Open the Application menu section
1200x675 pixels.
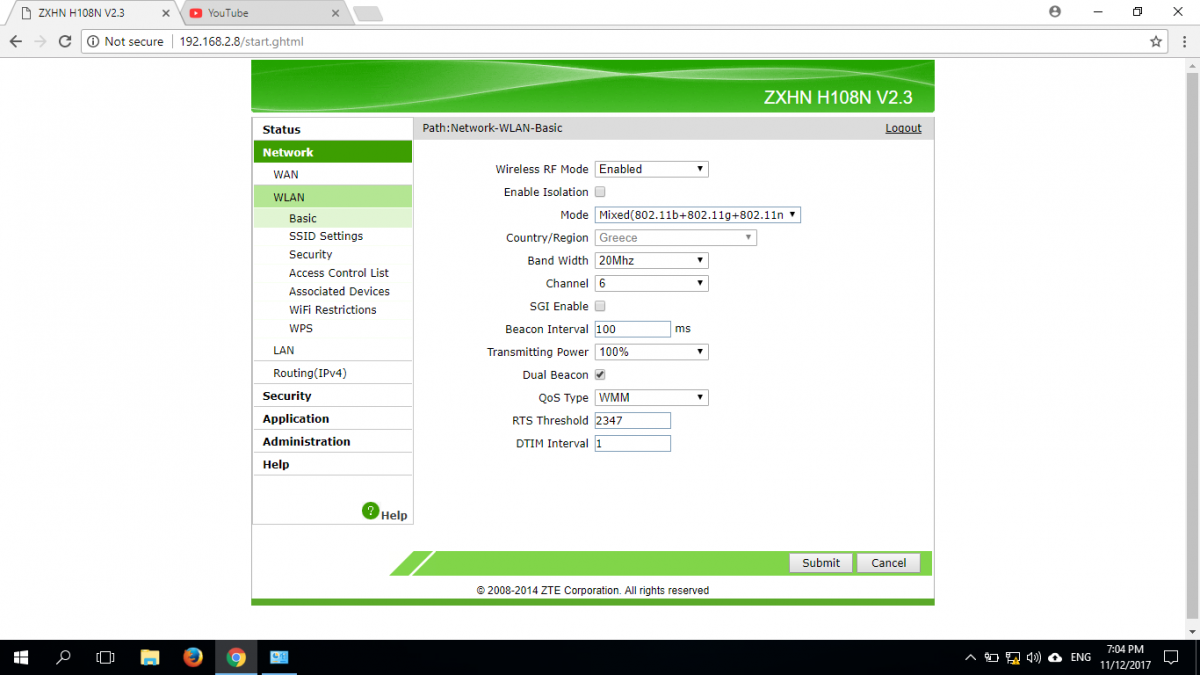click(332, 419)
